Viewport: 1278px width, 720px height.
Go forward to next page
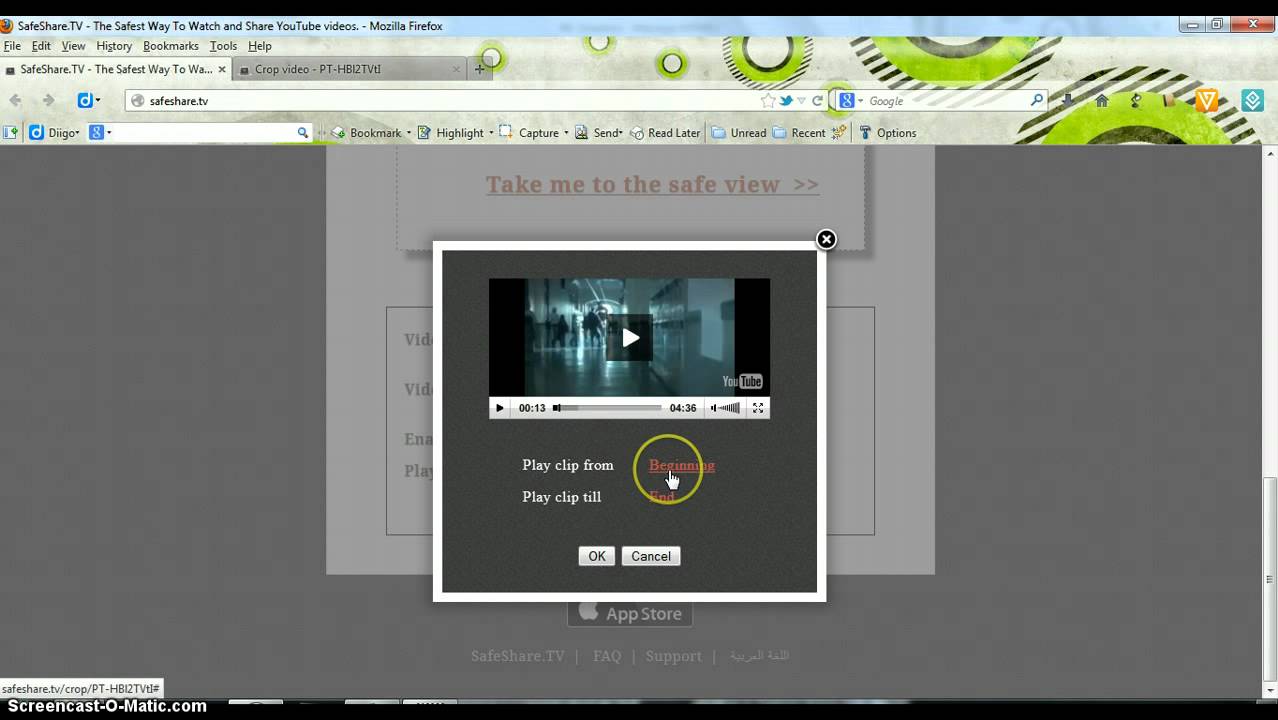[x=48, y=100]
